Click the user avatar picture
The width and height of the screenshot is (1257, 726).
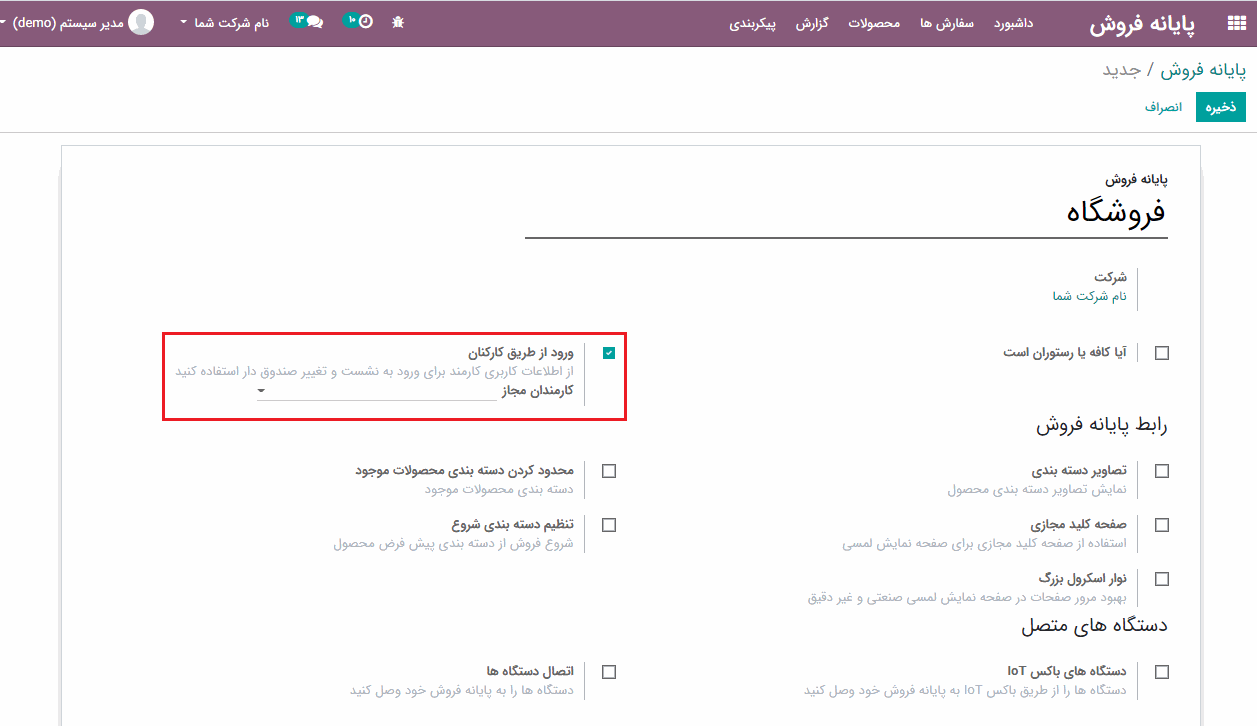click(142, 22)
